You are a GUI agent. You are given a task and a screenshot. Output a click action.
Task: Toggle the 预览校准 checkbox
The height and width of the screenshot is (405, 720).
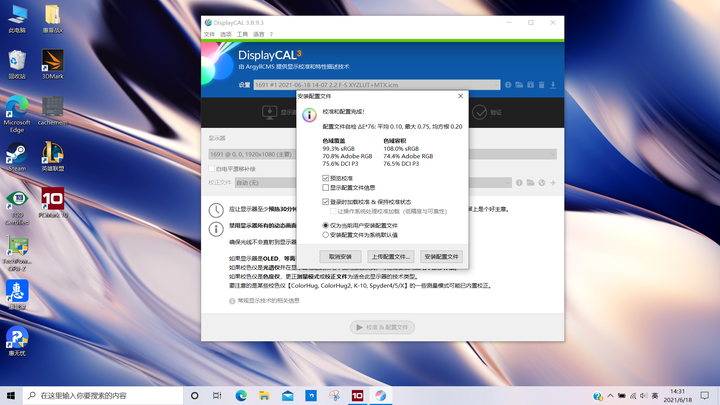[x=325, y=178]
